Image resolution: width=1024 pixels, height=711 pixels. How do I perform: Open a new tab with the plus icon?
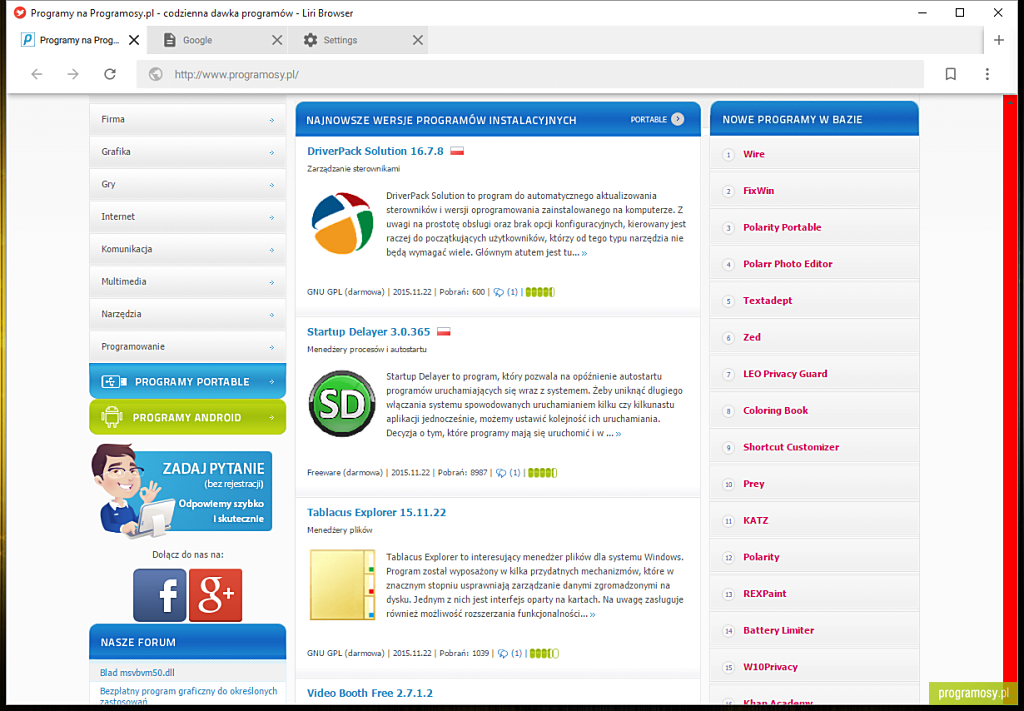pyautogui.click(x=999, y=40)
